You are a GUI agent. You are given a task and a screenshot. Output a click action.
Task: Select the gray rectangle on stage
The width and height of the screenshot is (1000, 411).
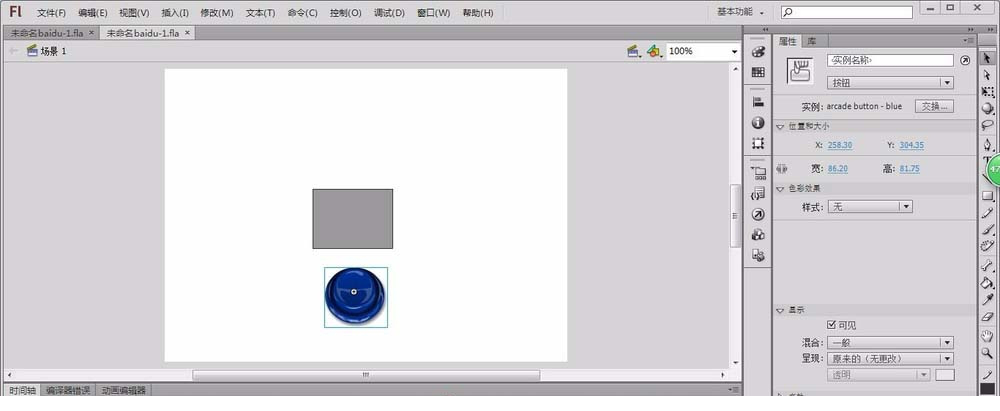point(353,219)
